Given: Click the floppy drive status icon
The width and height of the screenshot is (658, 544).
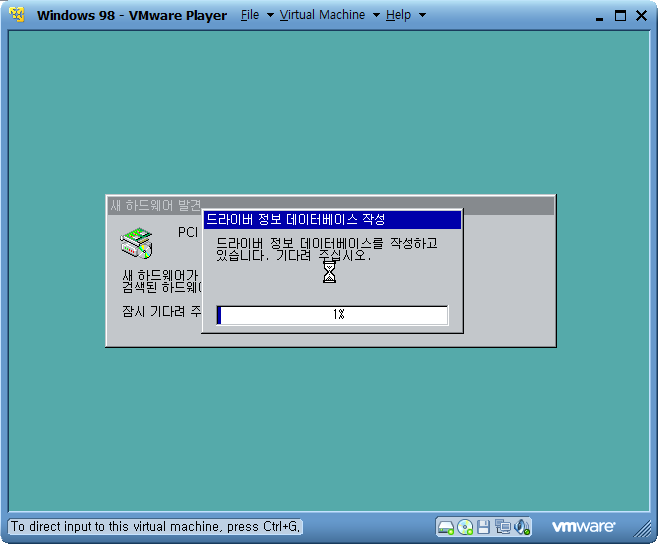Looking at the screenshot, I should coord(483,527).
